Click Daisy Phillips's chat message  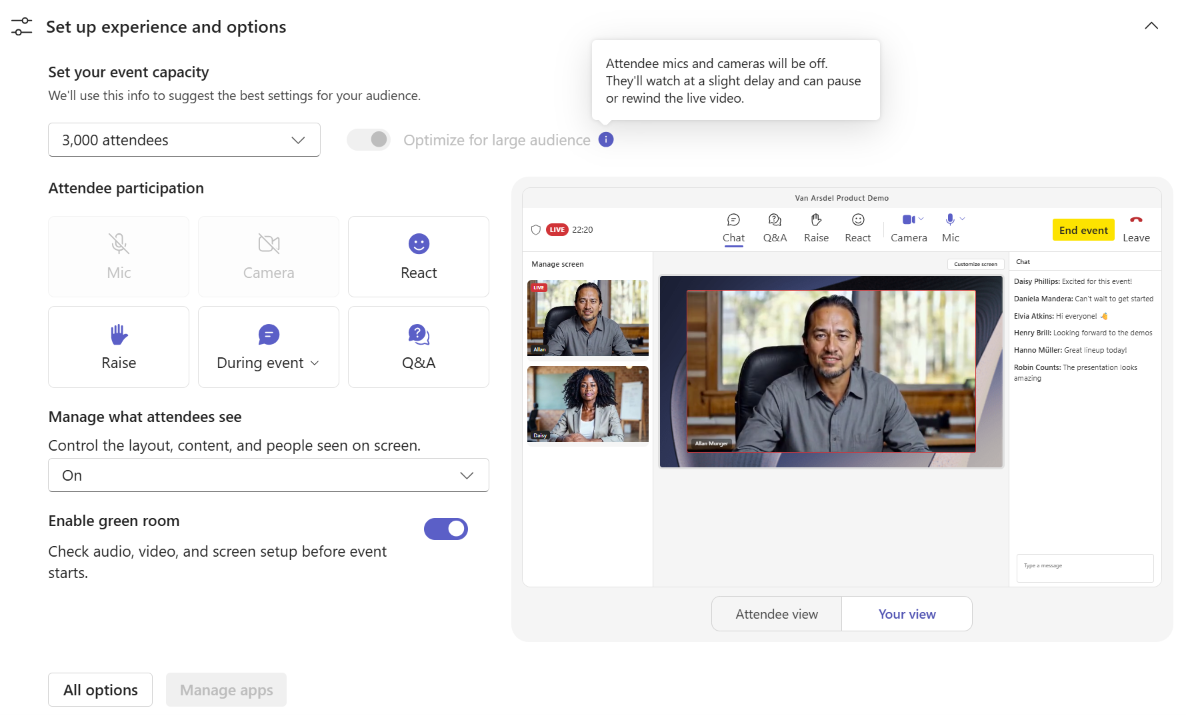[1073, 281]
